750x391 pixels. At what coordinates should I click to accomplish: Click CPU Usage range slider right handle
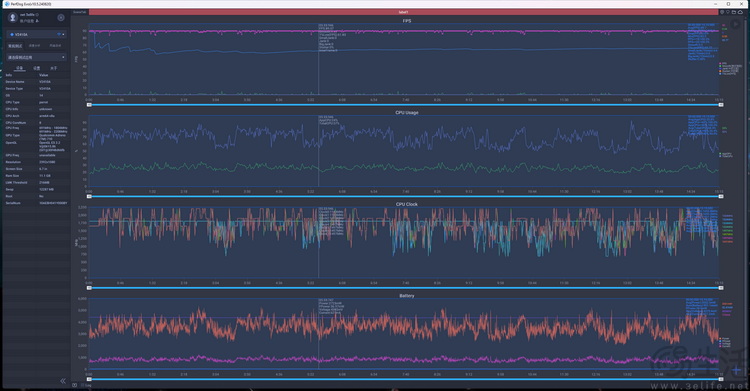pos(721,196)
